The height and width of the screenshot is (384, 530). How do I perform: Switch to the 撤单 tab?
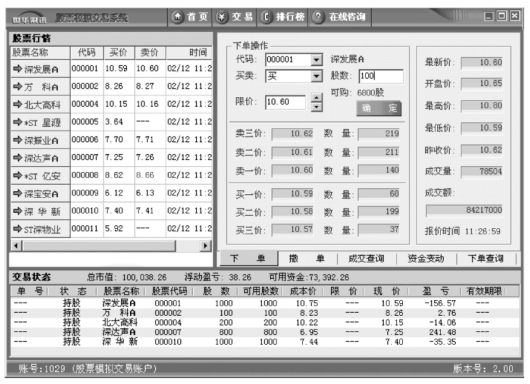coord(307,259)
